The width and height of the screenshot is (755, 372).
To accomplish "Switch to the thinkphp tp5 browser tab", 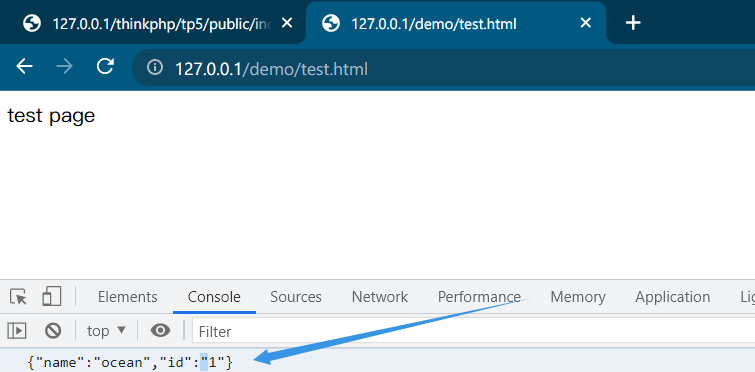I will click(x=152, y=24).
